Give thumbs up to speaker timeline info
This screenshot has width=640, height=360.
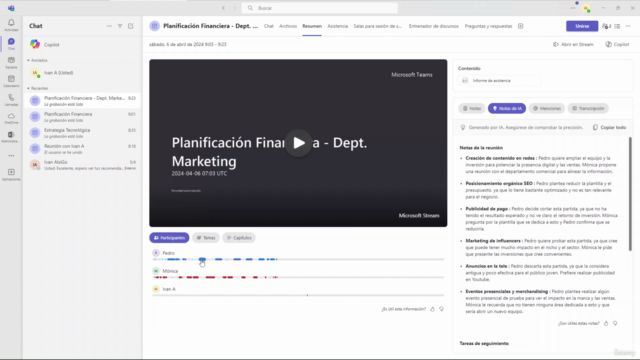coord(432,309)
